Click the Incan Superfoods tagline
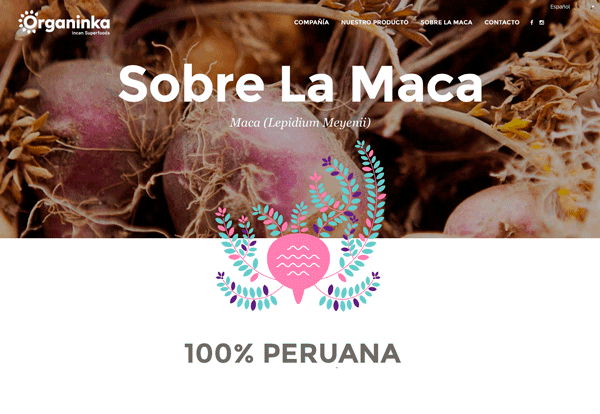Image resolution: width=600 pixels, height=414 pixels. click(91, 33)
